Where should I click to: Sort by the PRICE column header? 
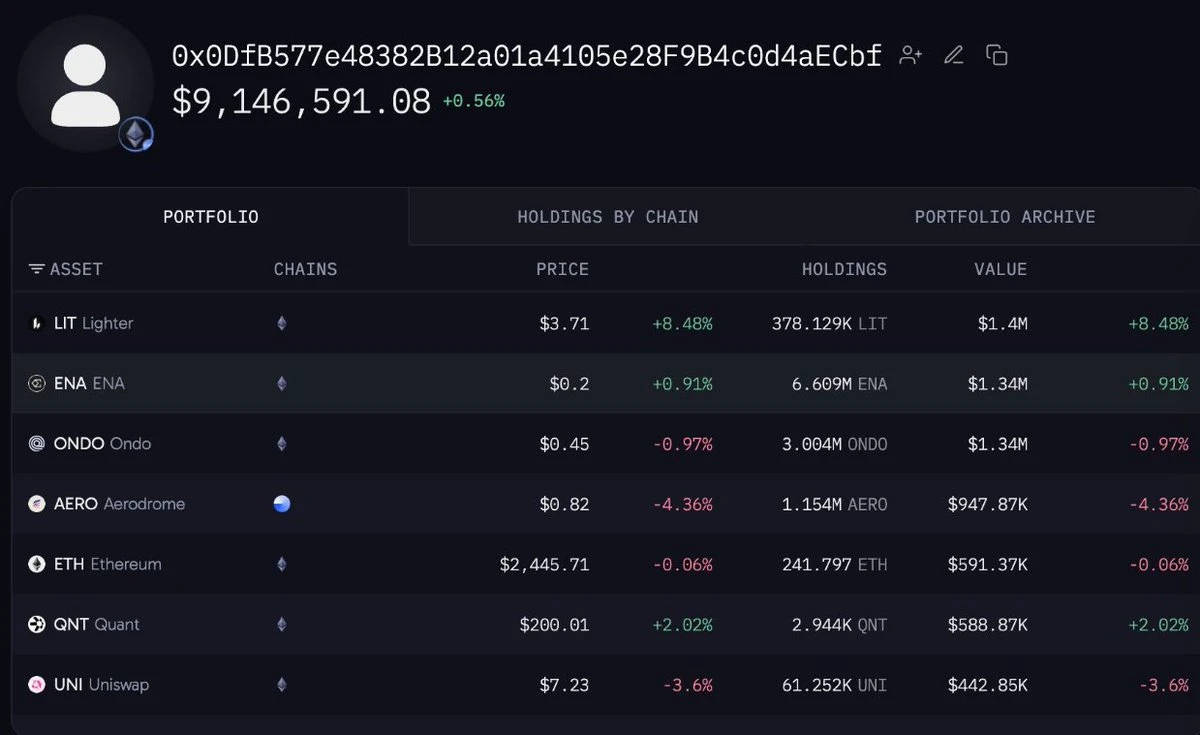click(562, 269)
